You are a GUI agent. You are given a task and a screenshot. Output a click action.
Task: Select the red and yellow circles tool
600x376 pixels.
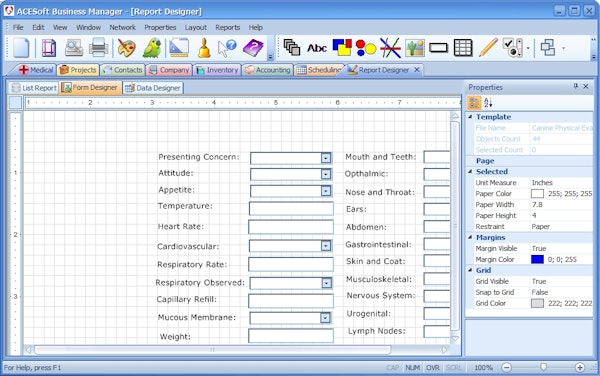(x=366, y=48)
